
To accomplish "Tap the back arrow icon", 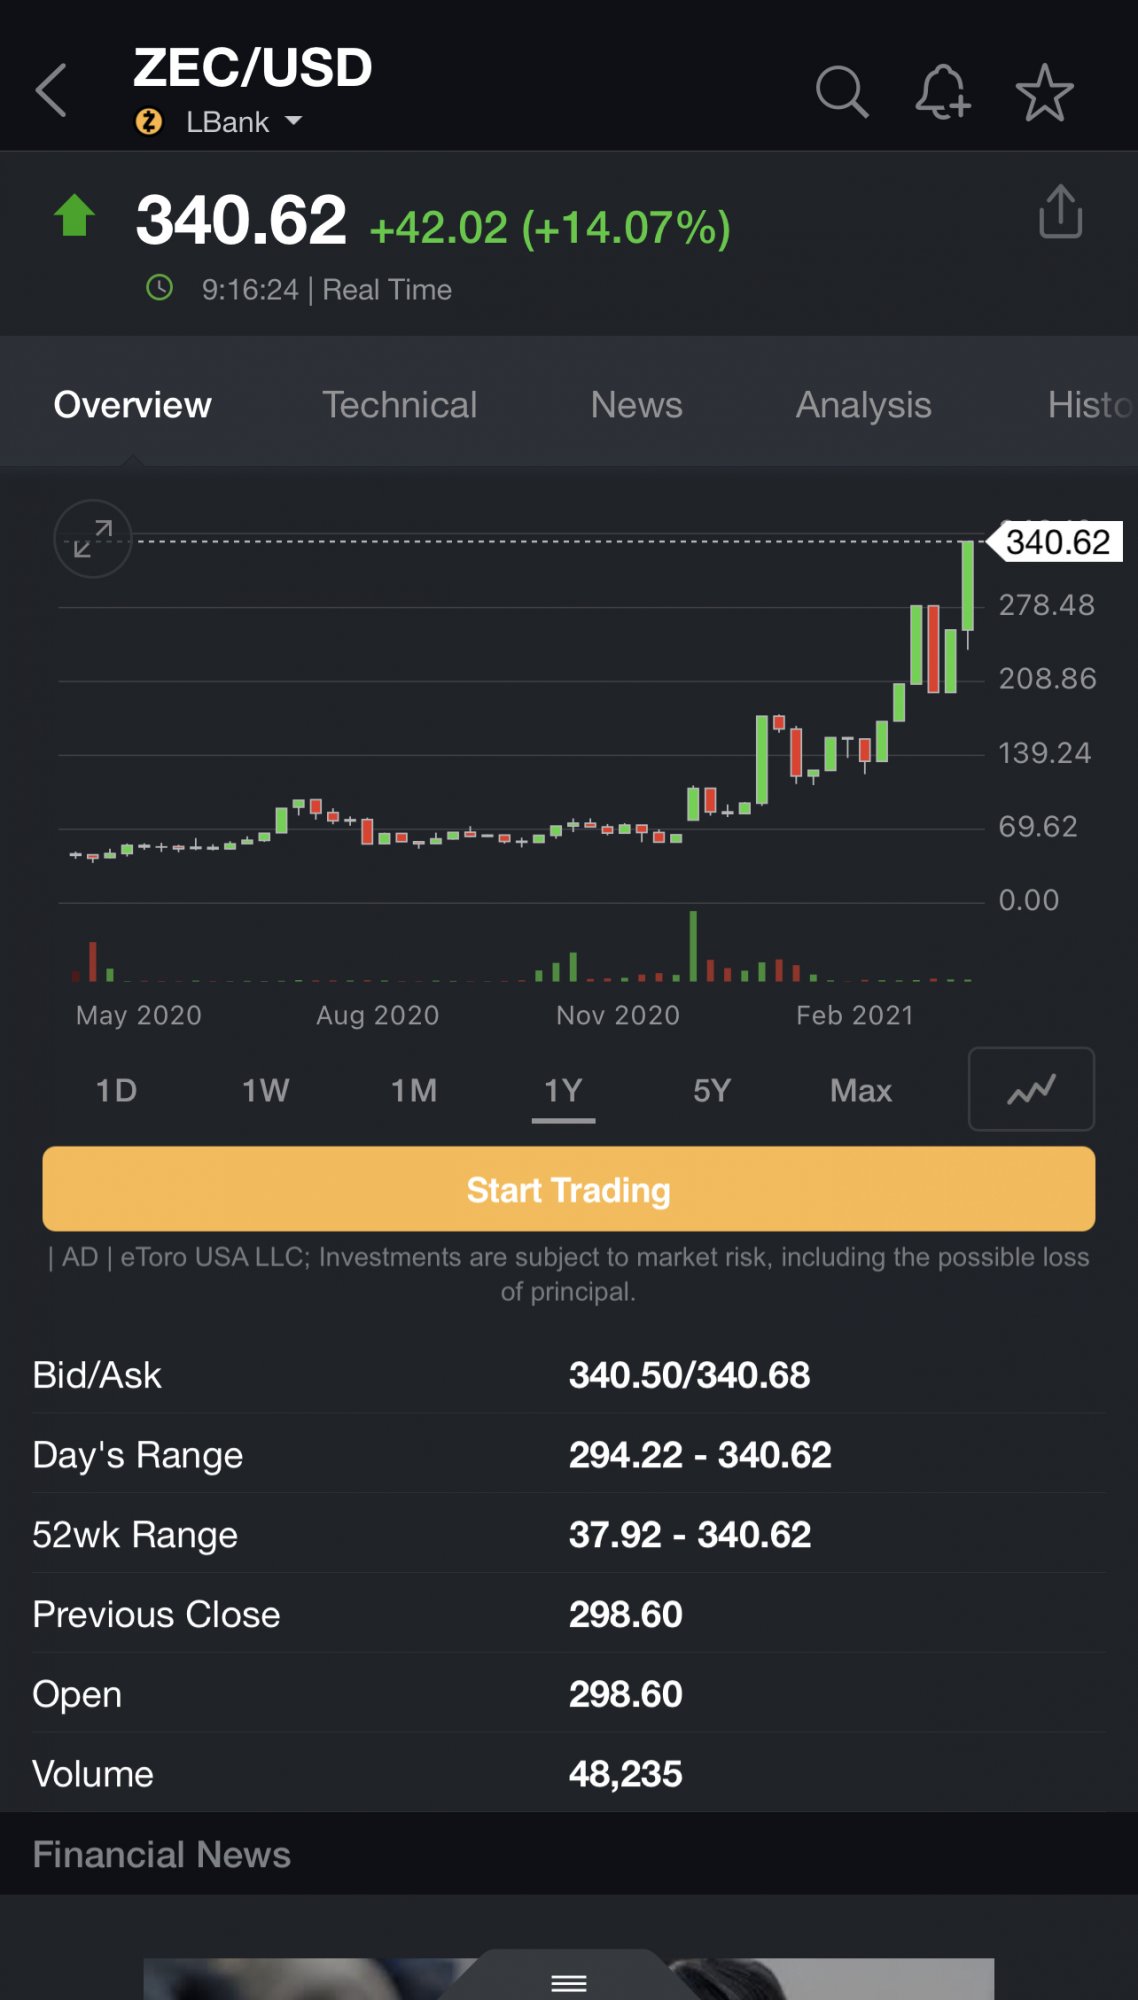I will [x=52, y=91].
